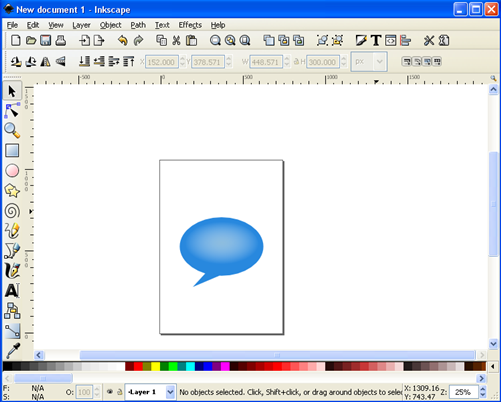The width and height of the screenshot is (501, 402).
Task: Open Inkscape Preferences from toolbar
Action: click(429, 41)
